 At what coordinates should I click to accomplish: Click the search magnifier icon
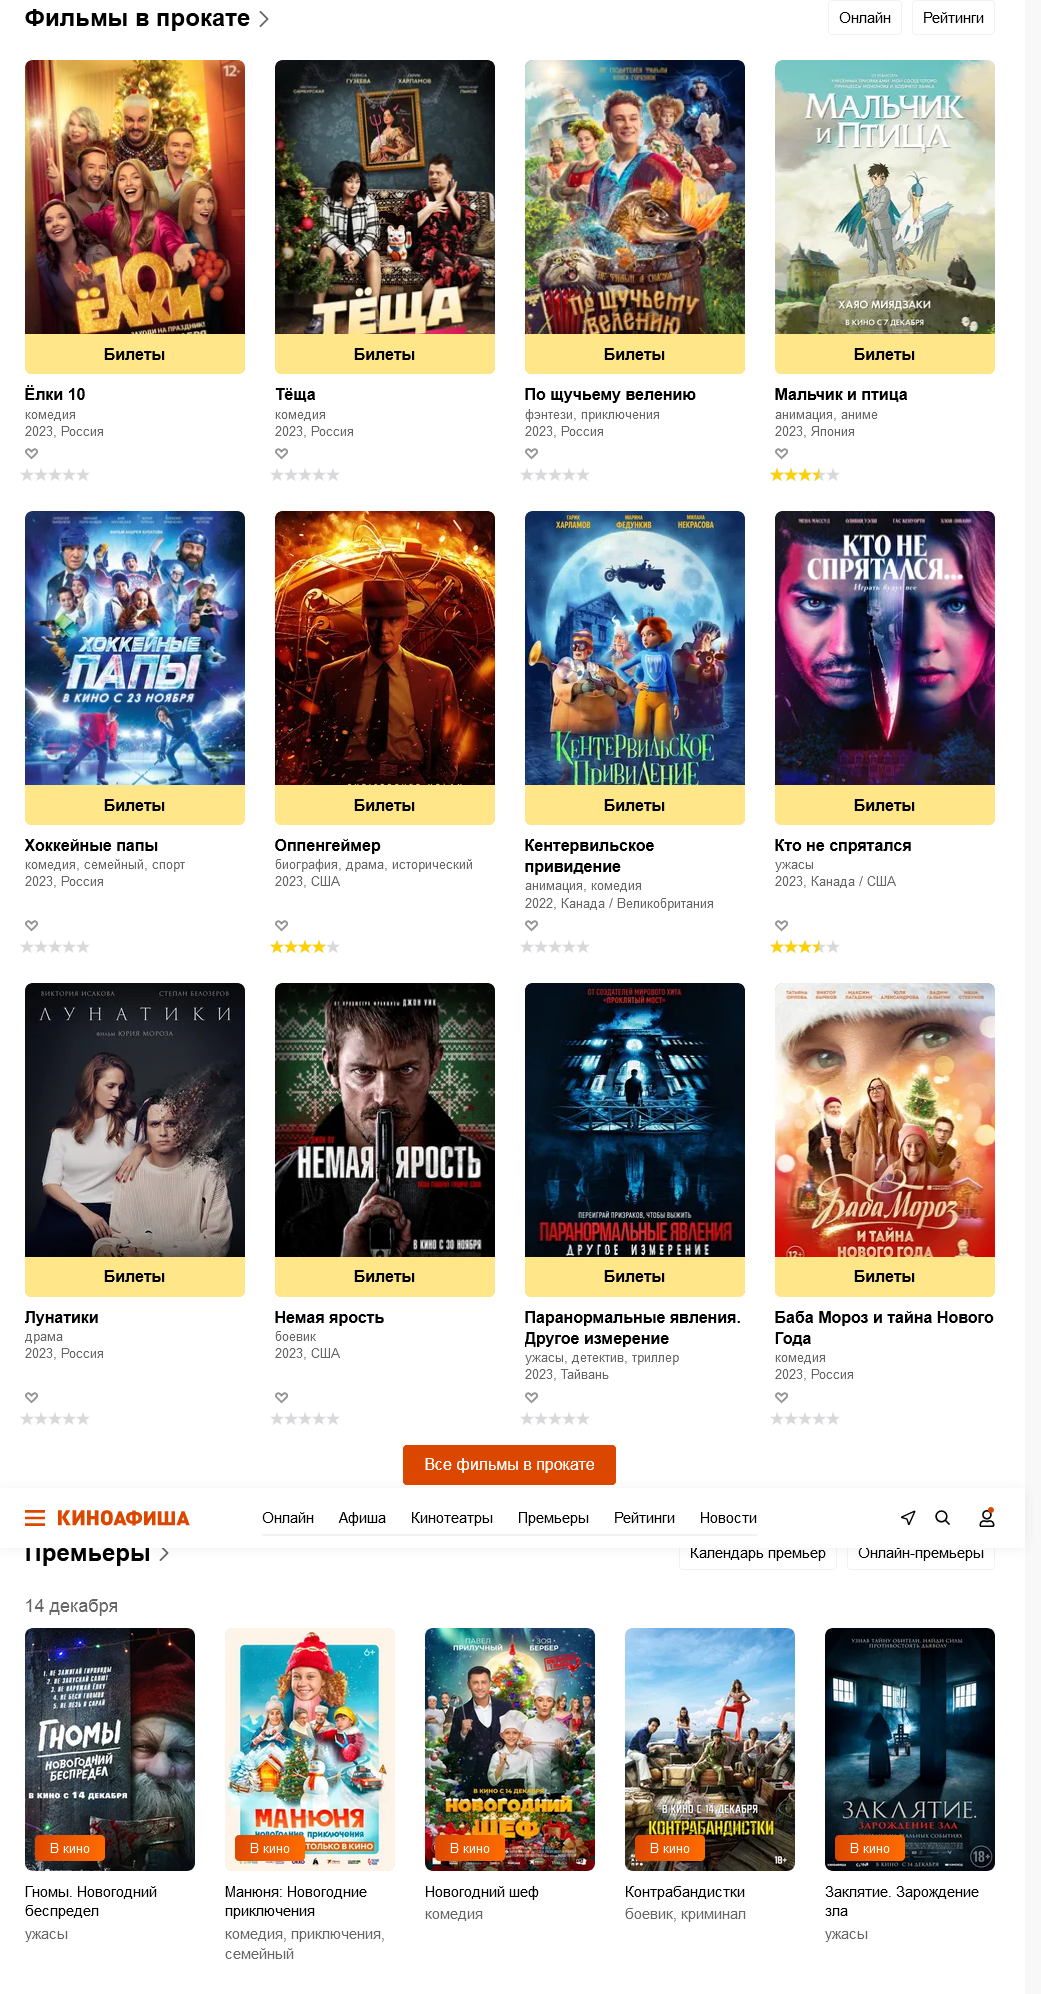942,1518
